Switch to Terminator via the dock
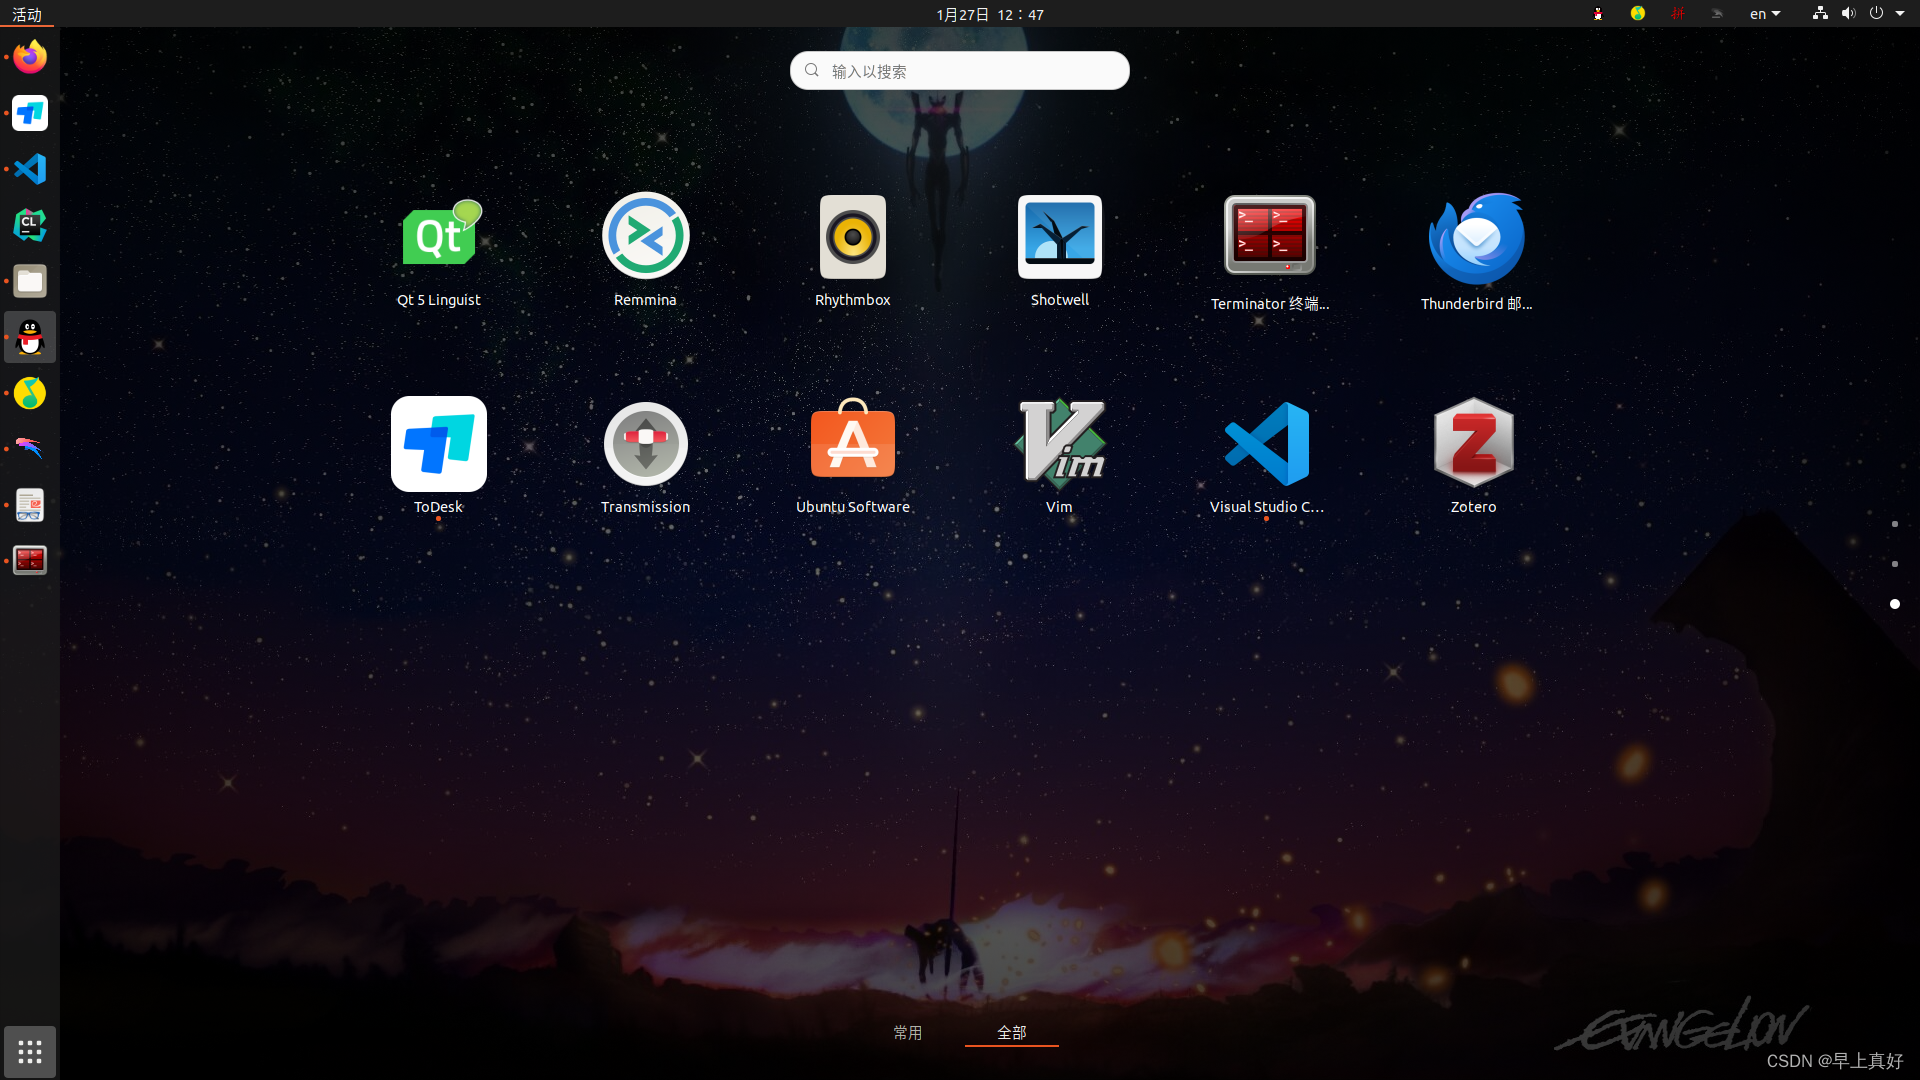 point(30,560)
